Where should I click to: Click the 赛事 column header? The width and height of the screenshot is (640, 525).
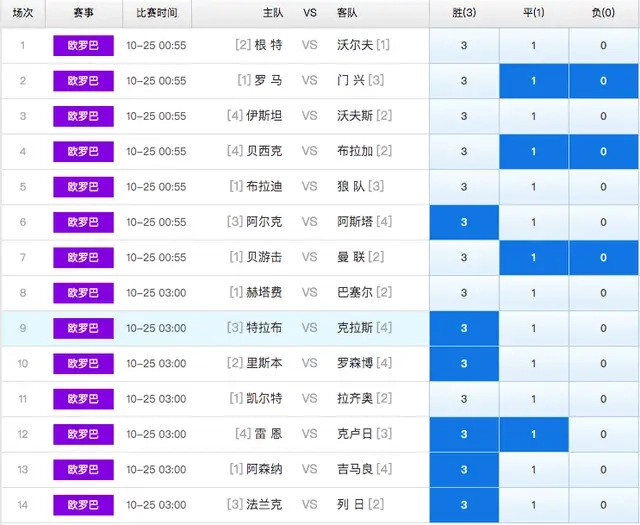83,14
